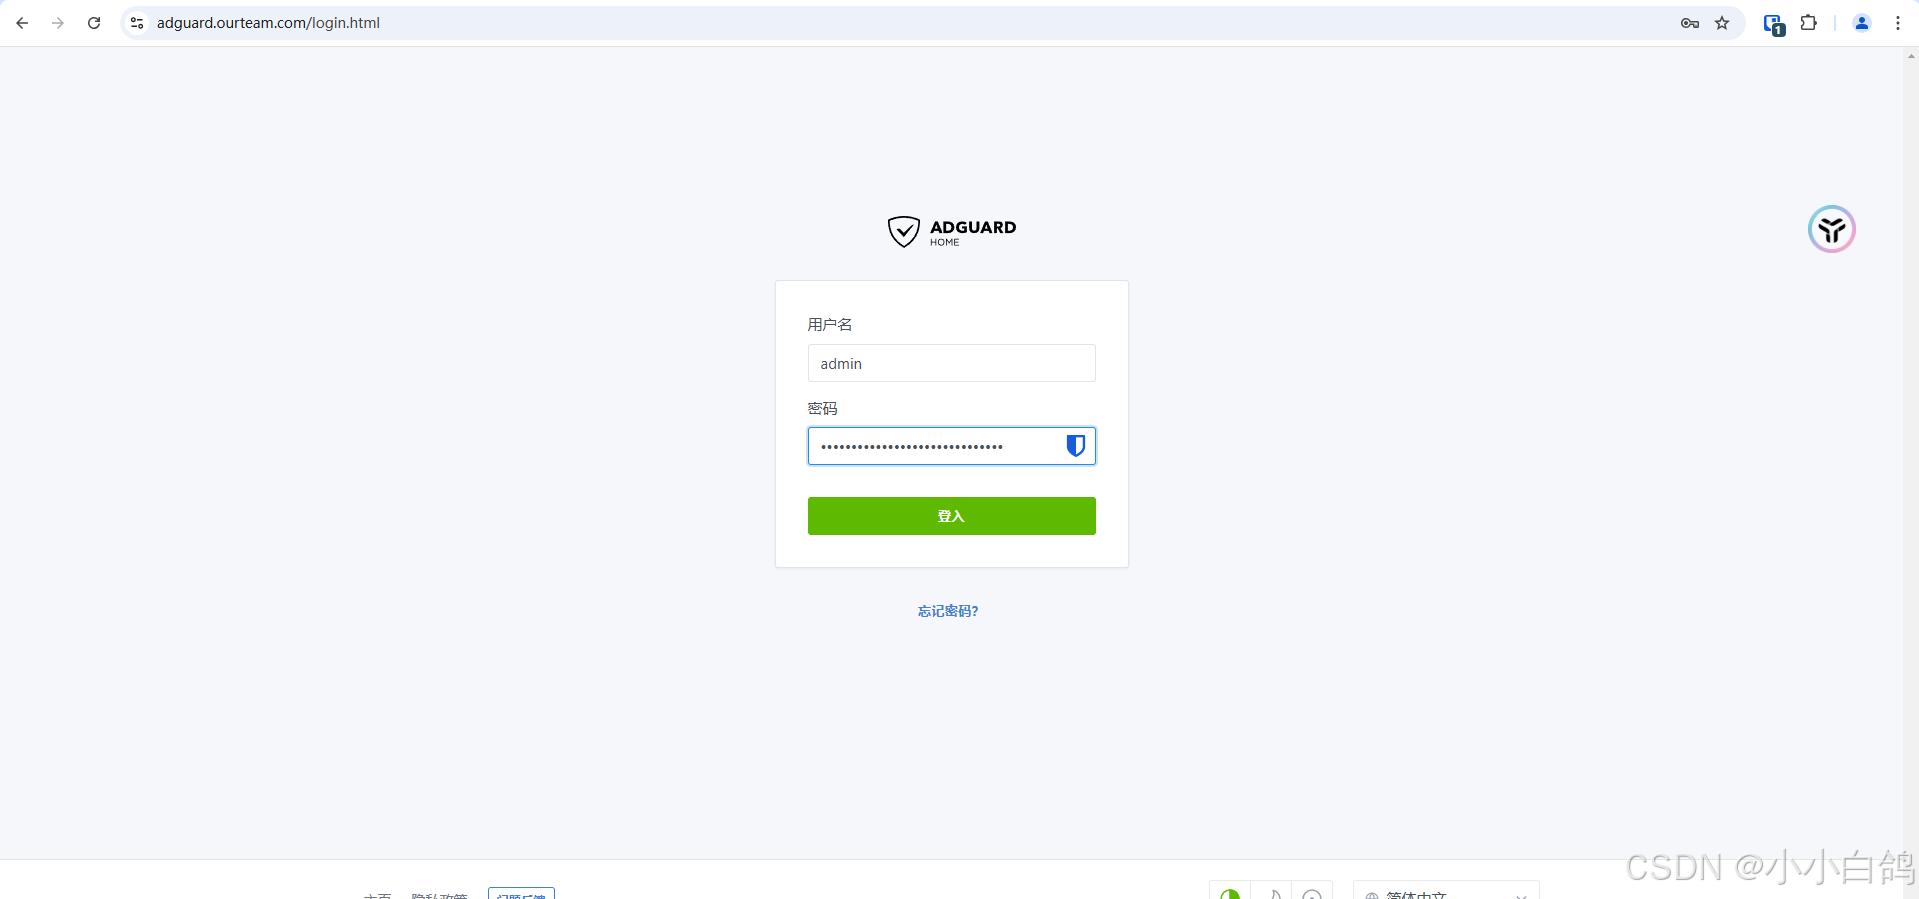Click the address bar URL
Image resolution: width=1919 pixels, height=899 pixels.
(268, 23)
